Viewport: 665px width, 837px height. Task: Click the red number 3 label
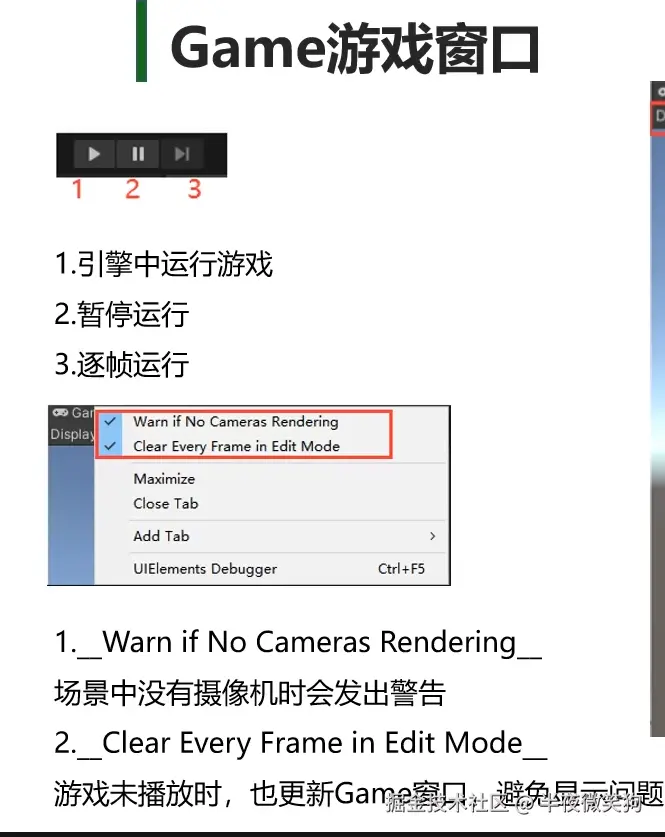point(194,189)
